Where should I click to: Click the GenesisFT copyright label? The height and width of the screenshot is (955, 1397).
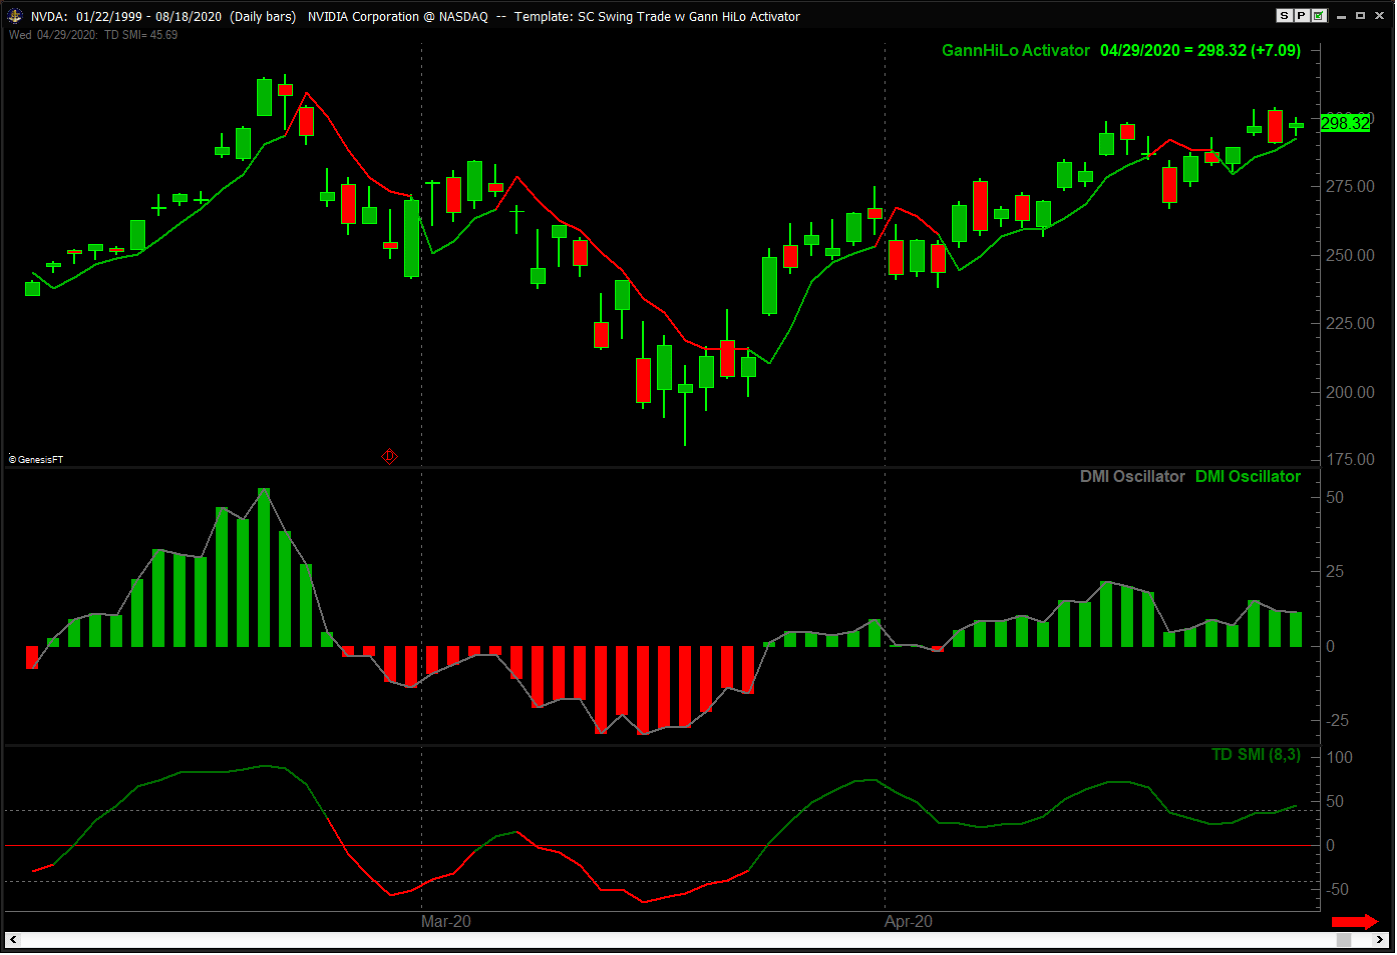click(x=36, y=460)
